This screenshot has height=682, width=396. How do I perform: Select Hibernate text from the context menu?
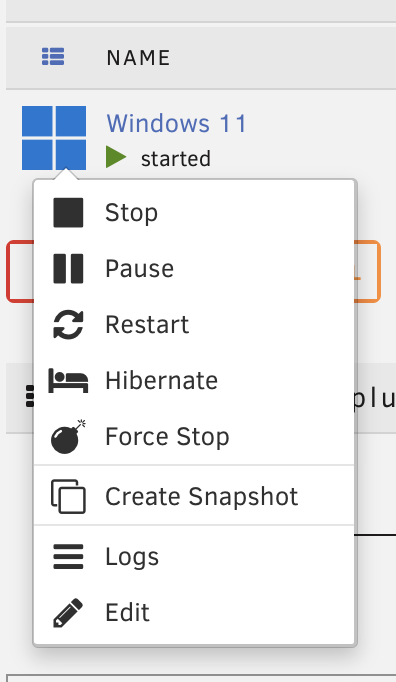(x=161, y=381)
